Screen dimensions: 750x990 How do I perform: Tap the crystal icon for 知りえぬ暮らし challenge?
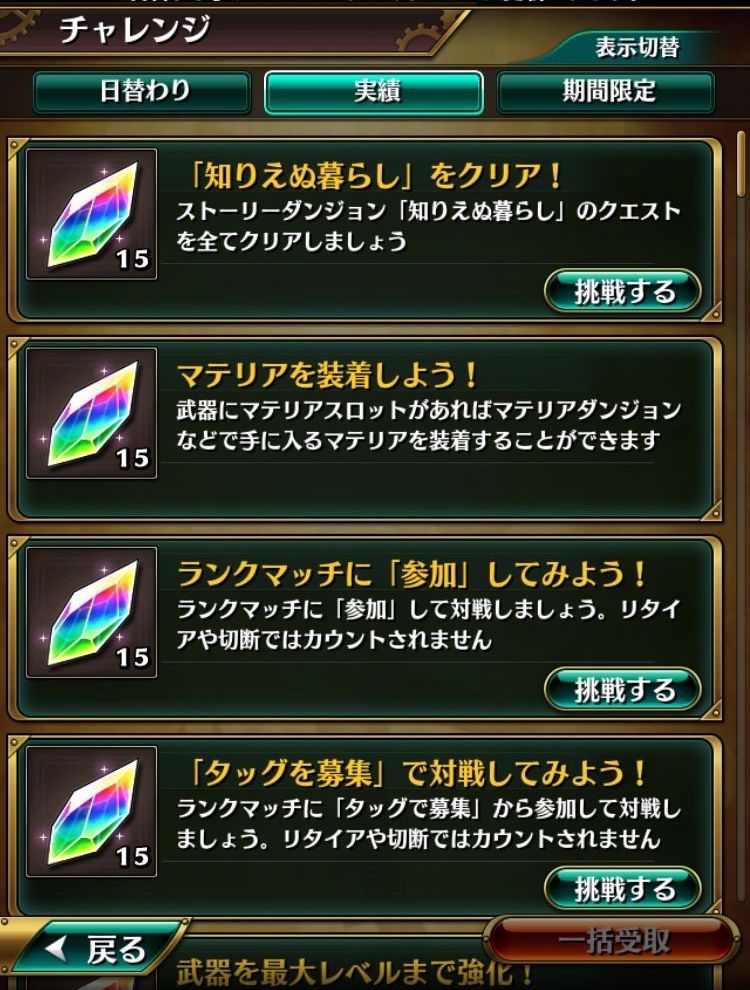(x=92, y=214)
